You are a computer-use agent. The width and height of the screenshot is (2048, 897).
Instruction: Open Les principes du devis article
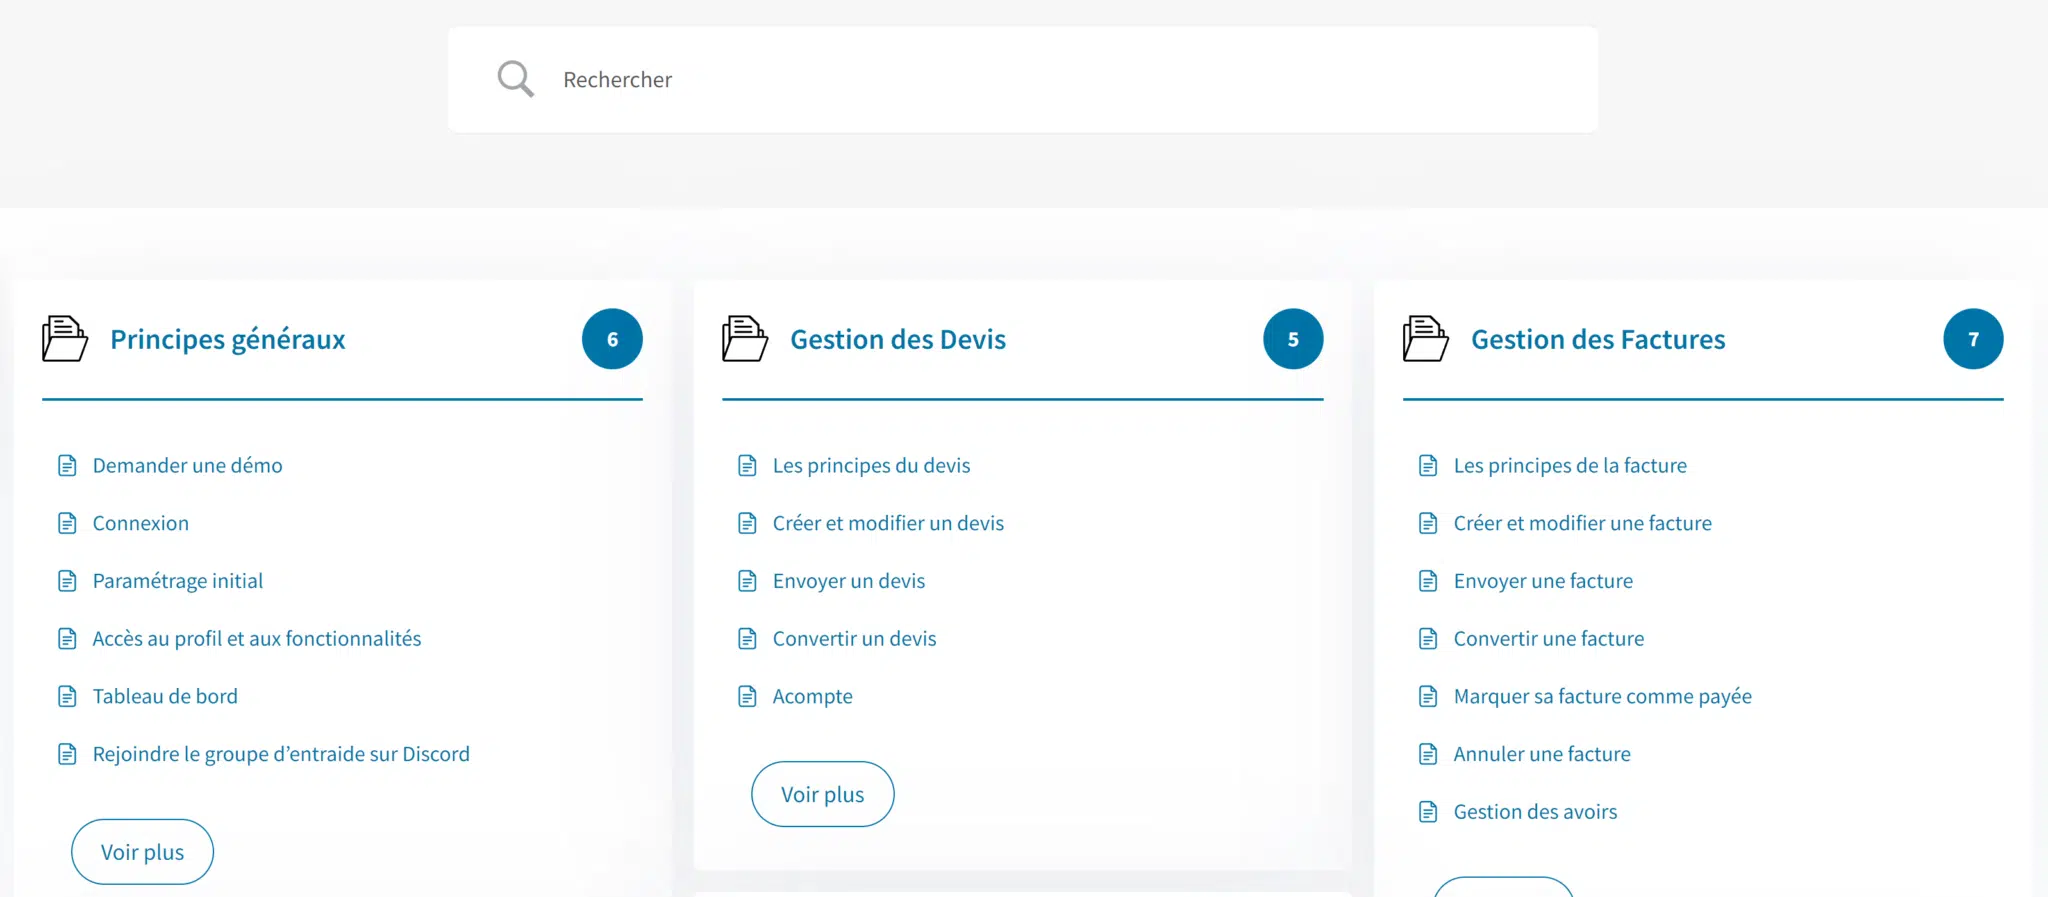pyautogui.click(x=871, y=466)
